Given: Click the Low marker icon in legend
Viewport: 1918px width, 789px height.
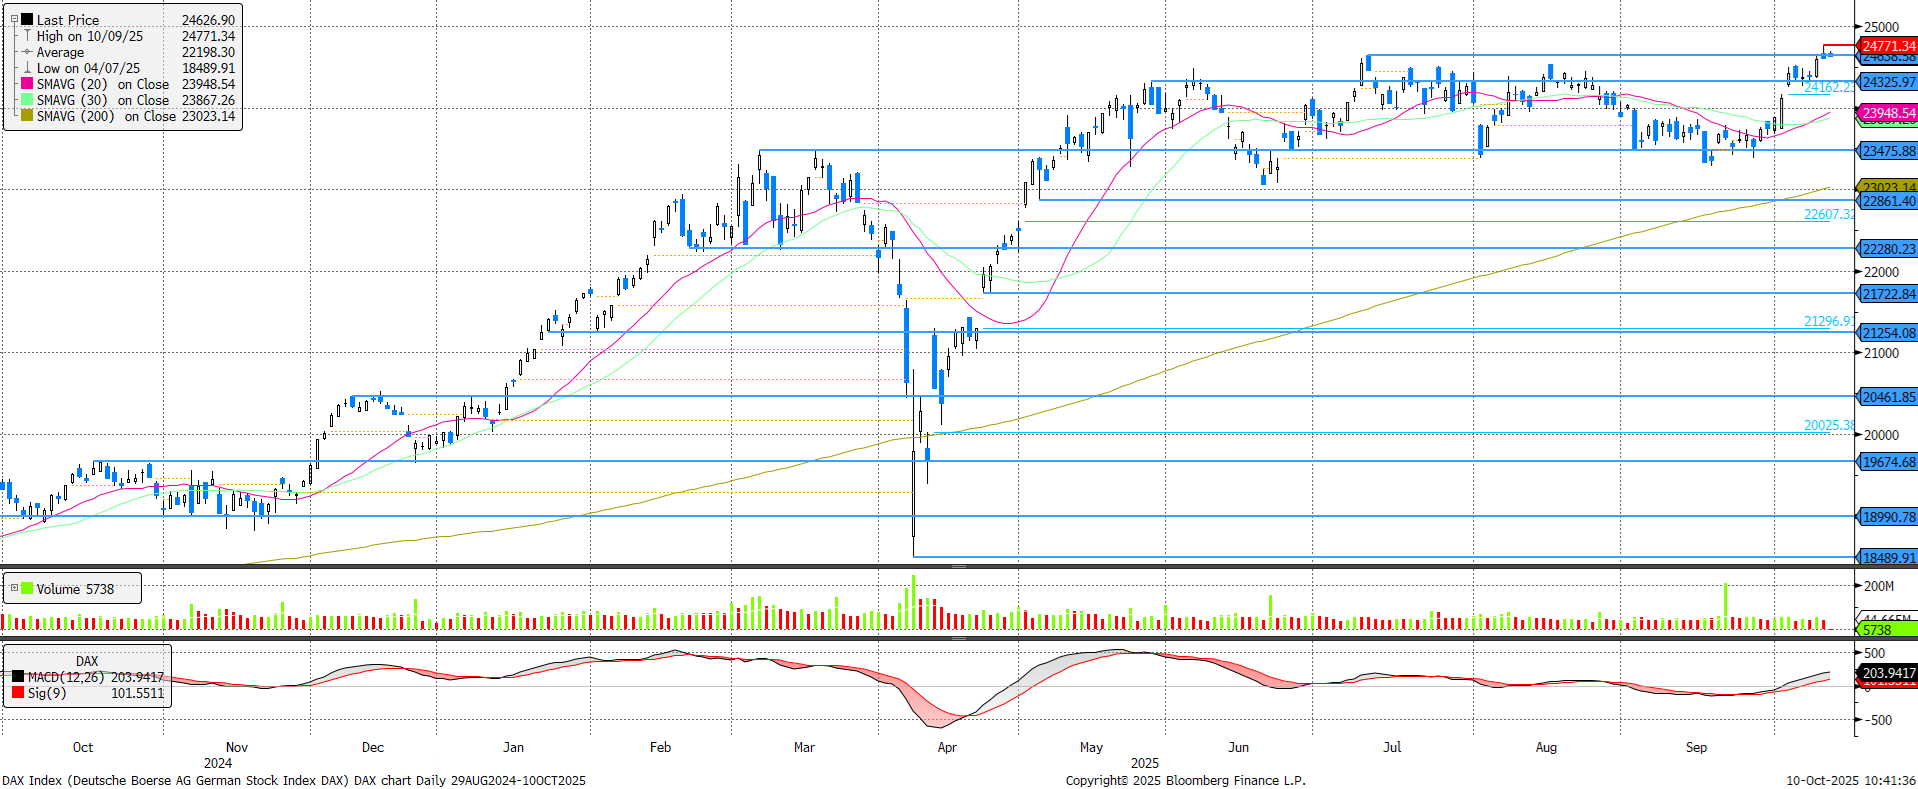Looking at the screenshot, I should [x=27, y=68].
